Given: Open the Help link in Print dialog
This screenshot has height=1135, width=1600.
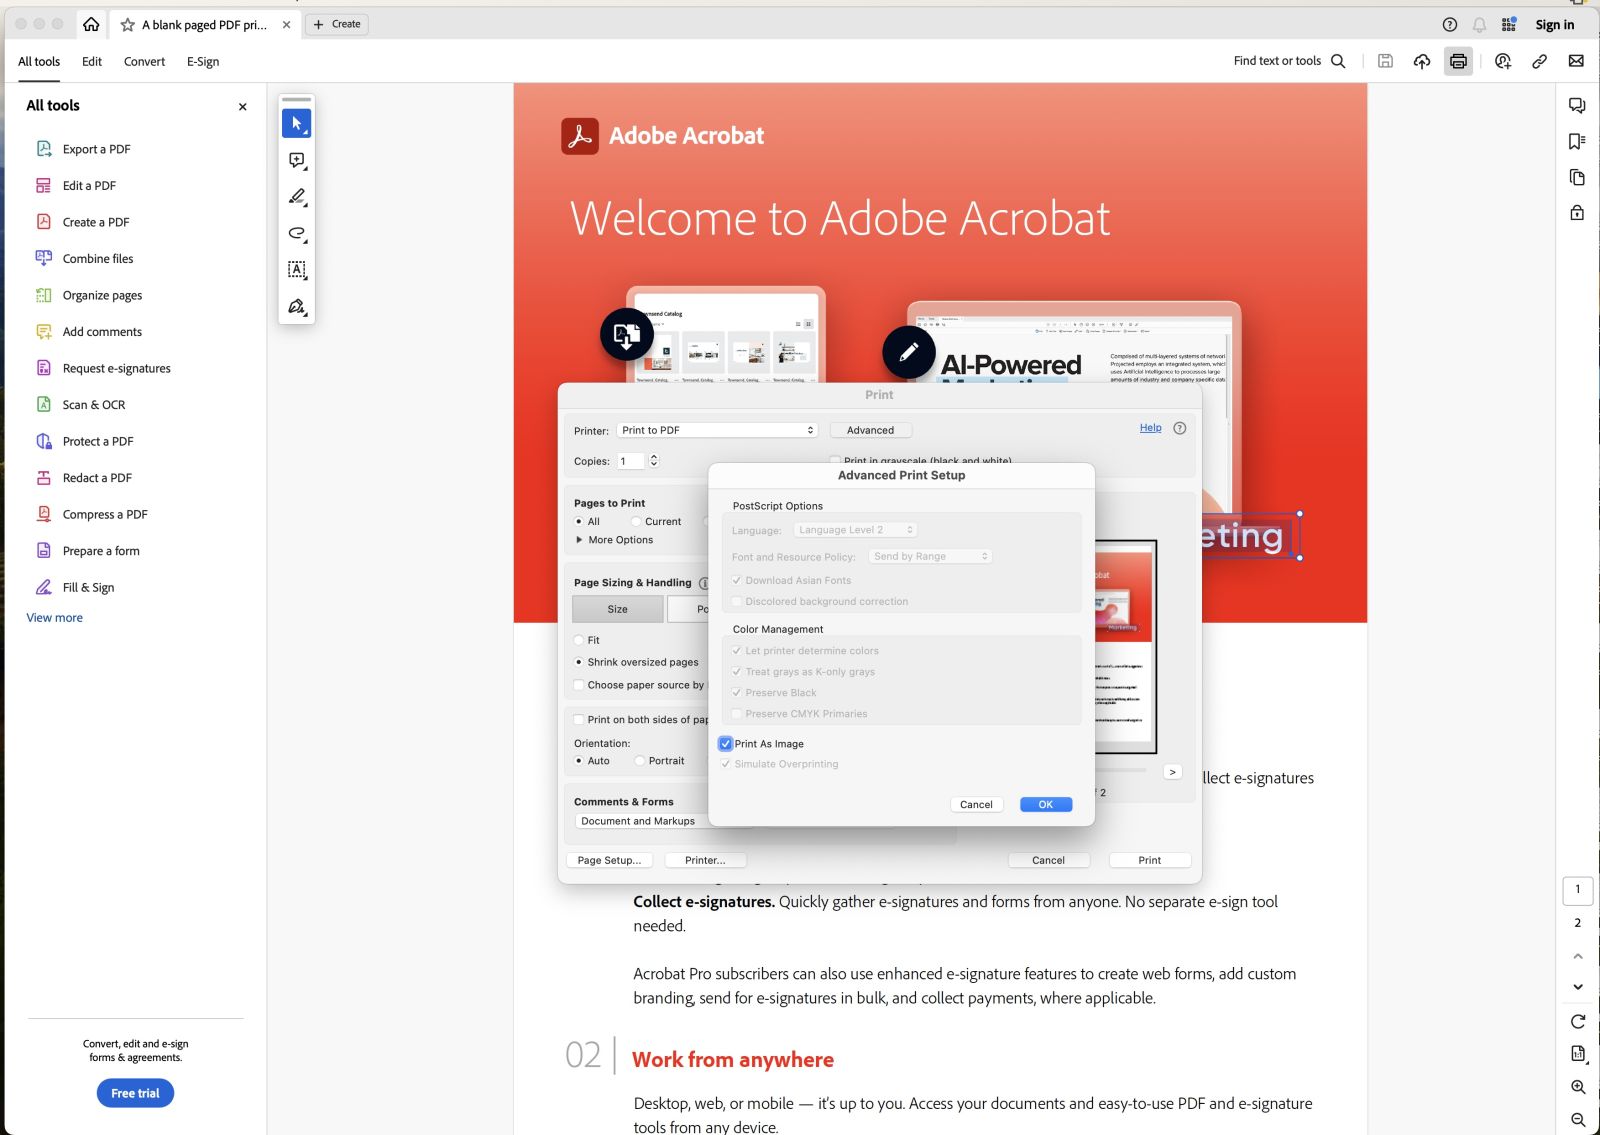Looking at the screenshot, I should (x=1150, y=428).
